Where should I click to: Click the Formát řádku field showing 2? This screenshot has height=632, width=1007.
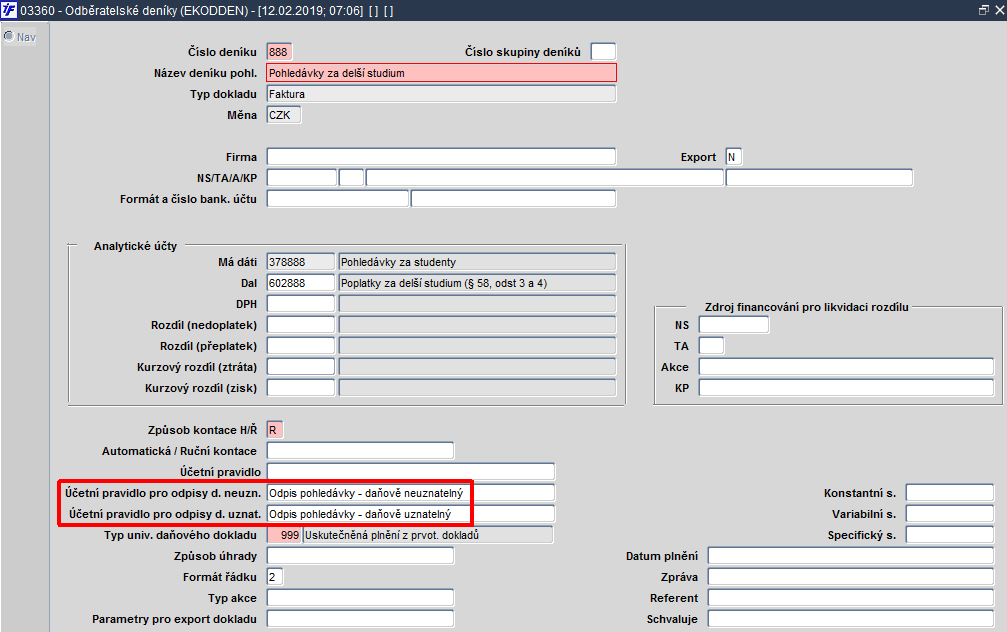click(274, 577)
